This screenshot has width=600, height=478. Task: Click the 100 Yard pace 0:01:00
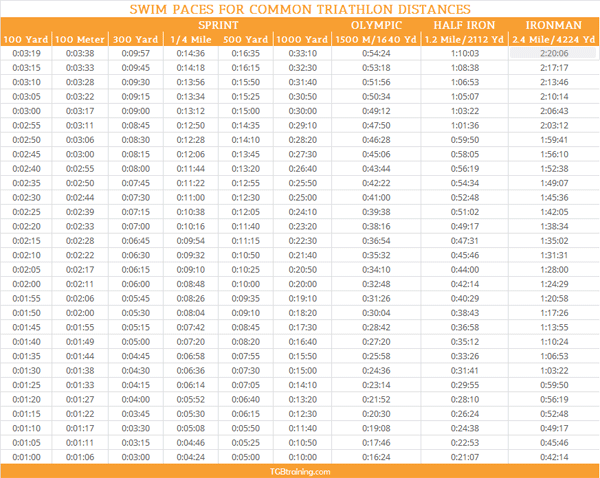click(x=26, y=457)
